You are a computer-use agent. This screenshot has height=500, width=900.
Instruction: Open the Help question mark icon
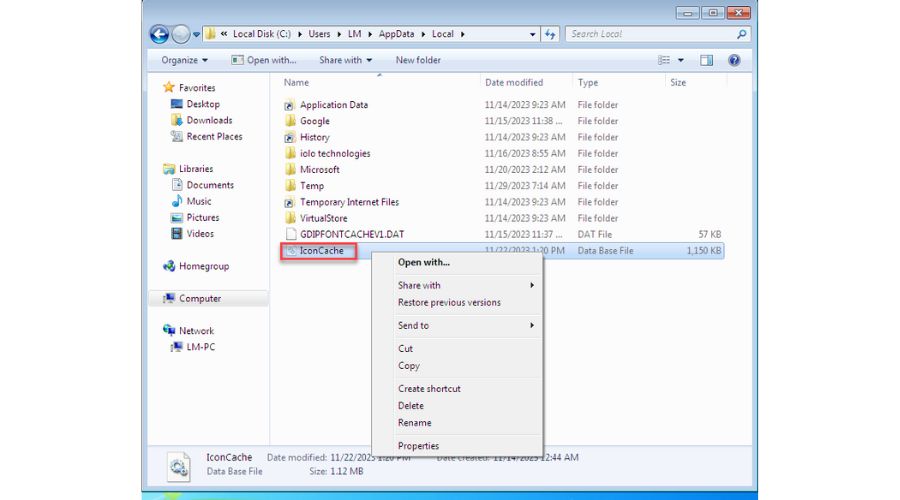click(x=734, y=60)
